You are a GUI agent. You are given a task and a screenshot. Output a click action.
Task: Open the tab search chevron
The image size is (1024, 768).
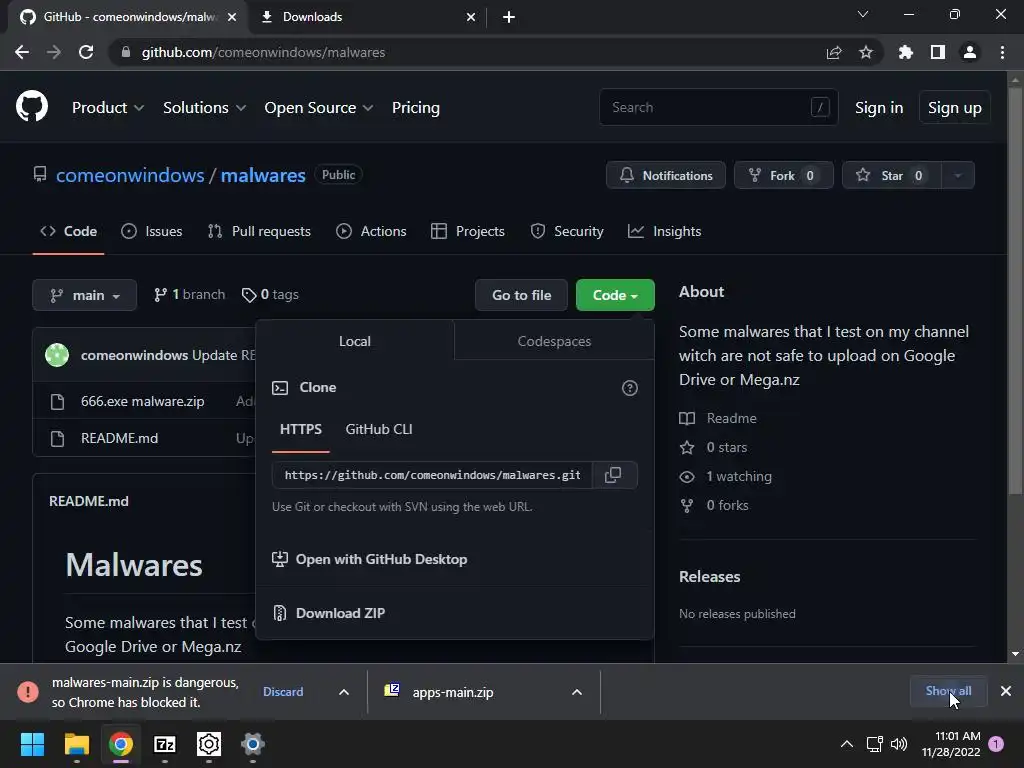pyautogui.click(x=863, y=14)
